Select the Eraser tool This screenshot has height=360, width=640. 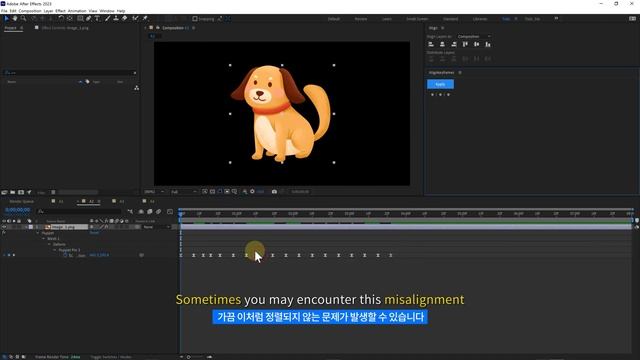tap(124, 18)
